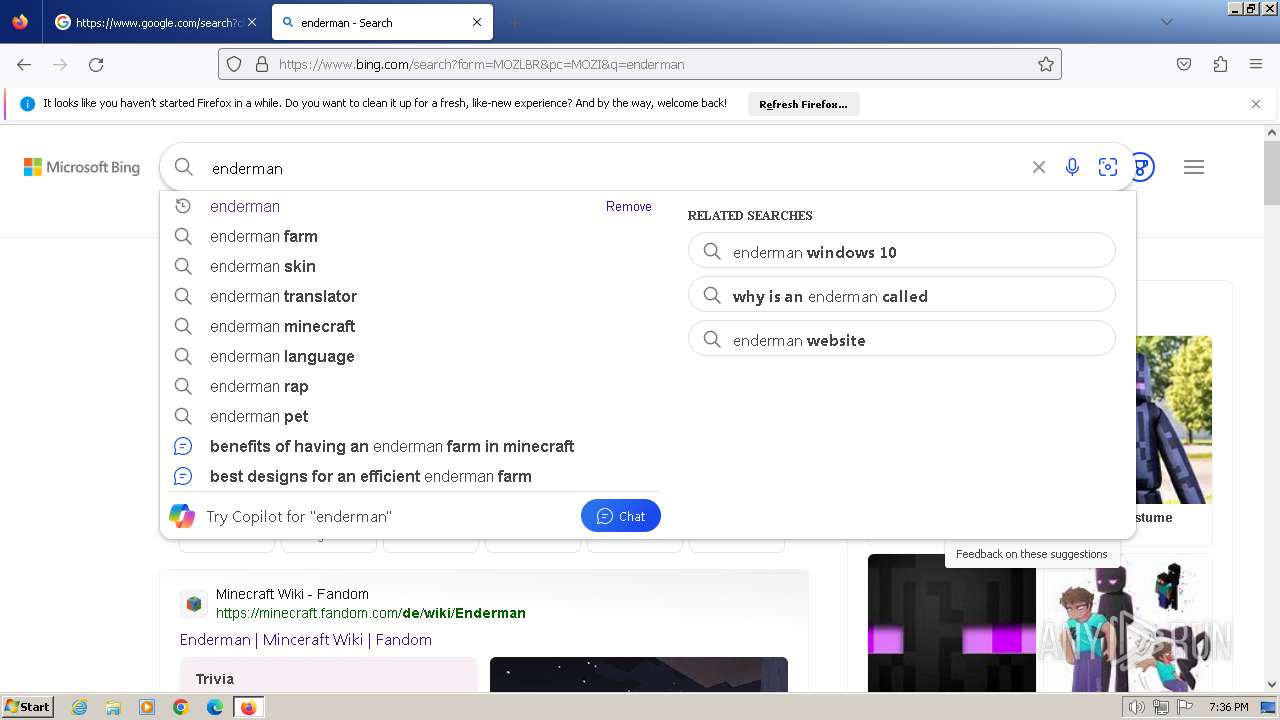Launch Windows Media Player from taskbar
This screenshot has width=1280, height=720.
[147, 707]
